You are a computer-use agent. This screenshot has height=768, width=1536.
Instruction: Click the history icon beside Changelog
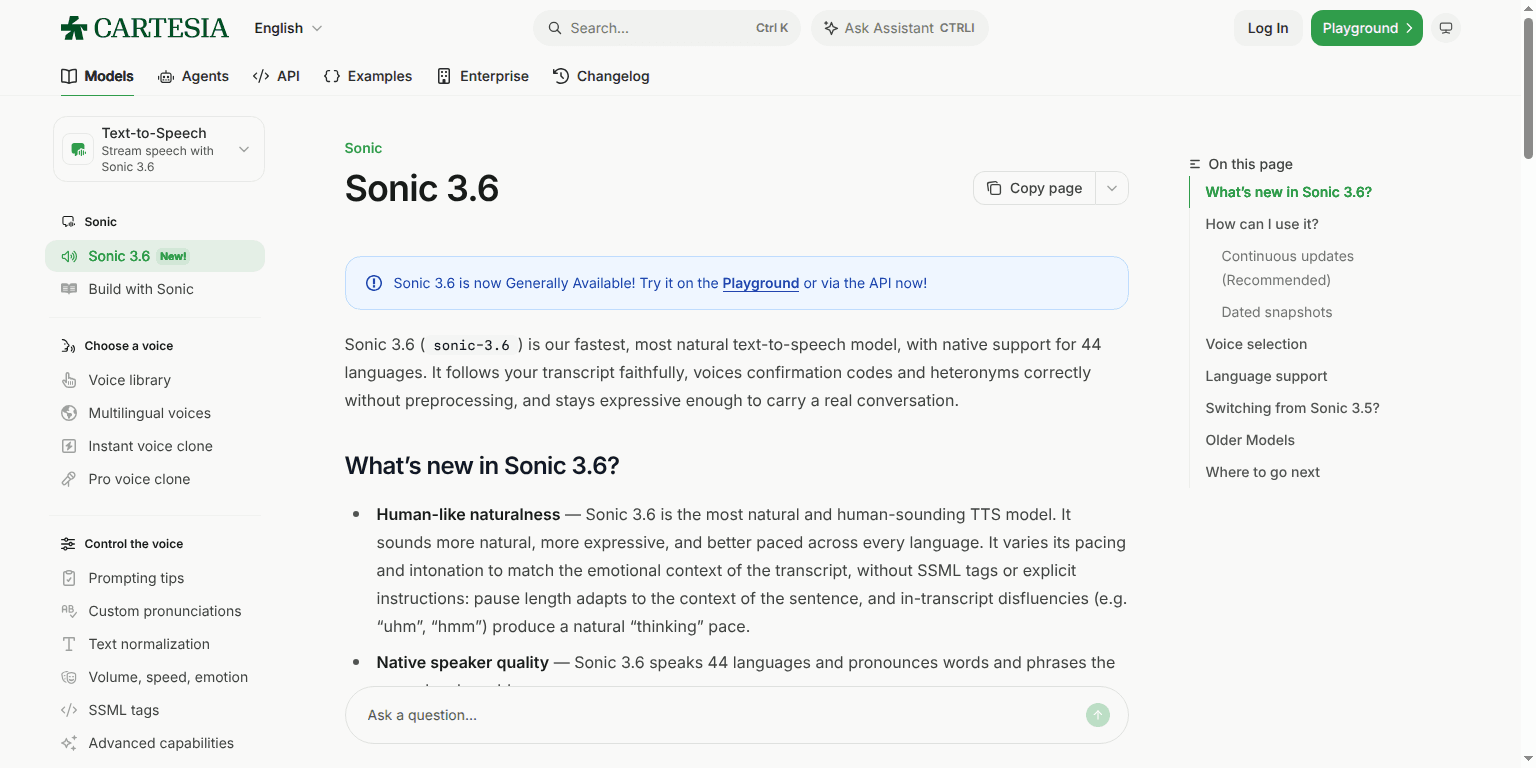pos(561,76)
